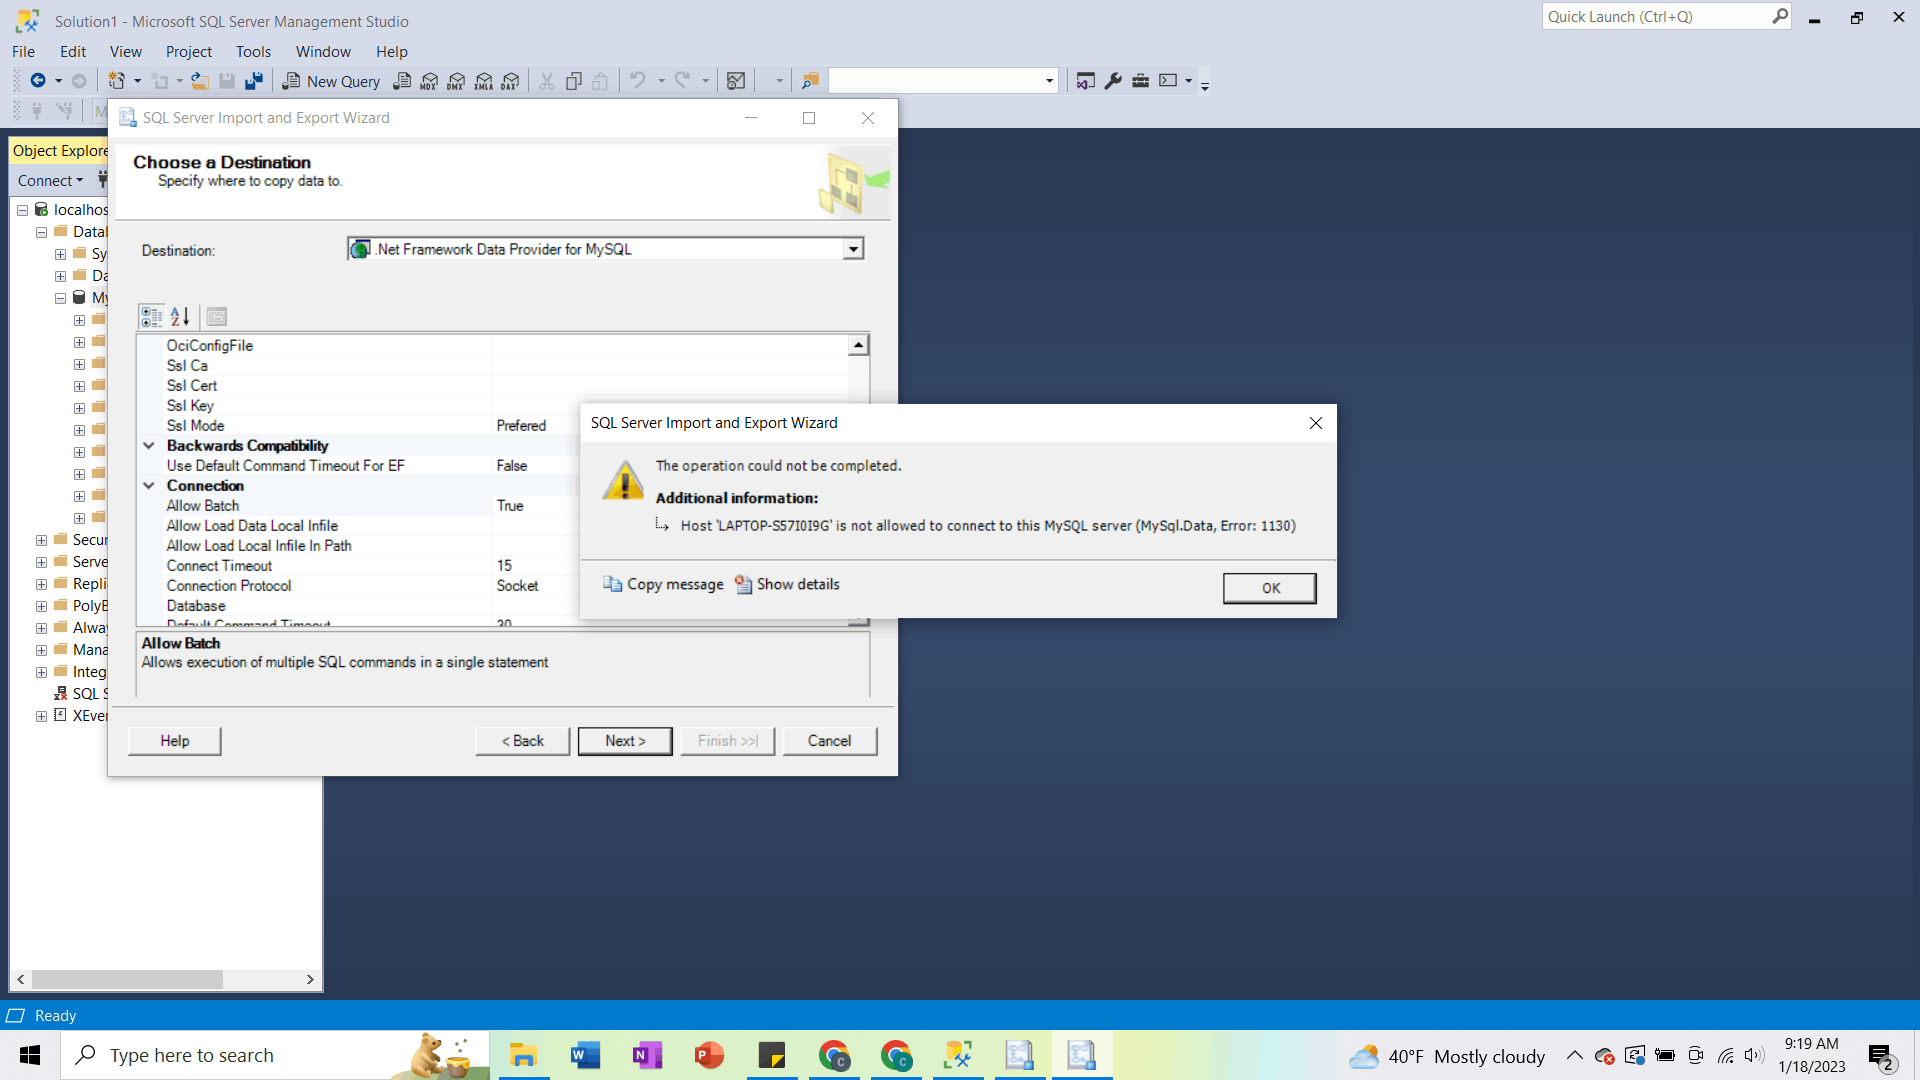Click the Help wizard button
This screenshot has width=1920, height=1080.
pos(175,741)
